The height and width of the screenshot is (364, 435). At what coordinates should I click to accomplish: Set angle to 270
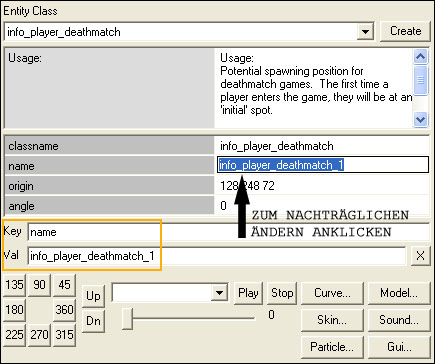(x=39, y=335)
